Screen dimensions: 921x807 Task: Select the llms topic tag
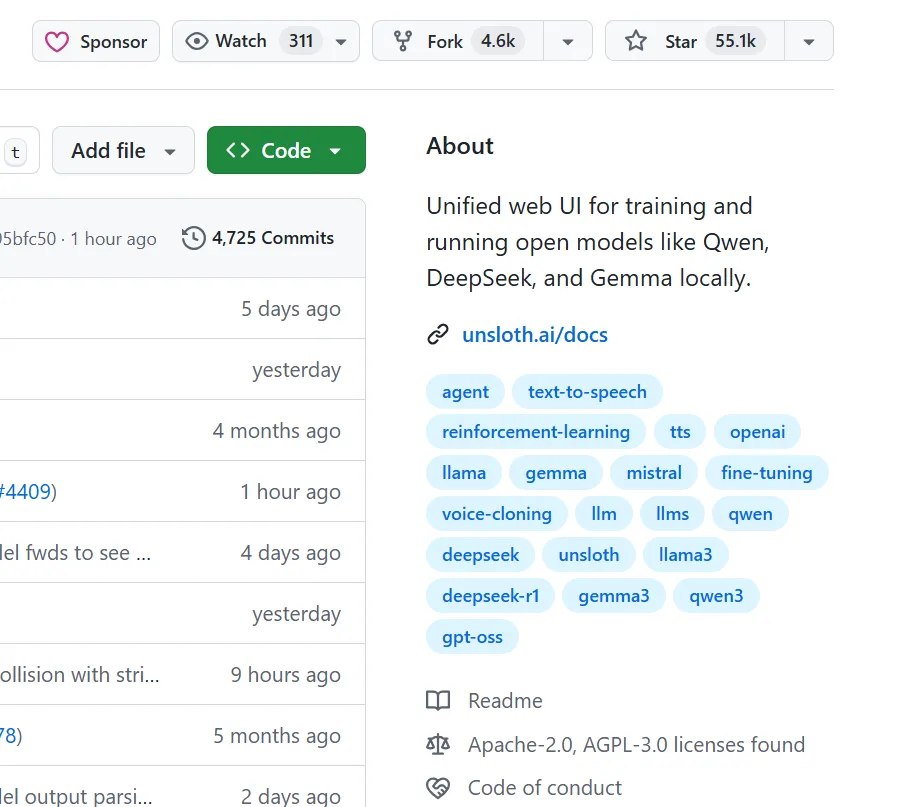coord(672,514)
